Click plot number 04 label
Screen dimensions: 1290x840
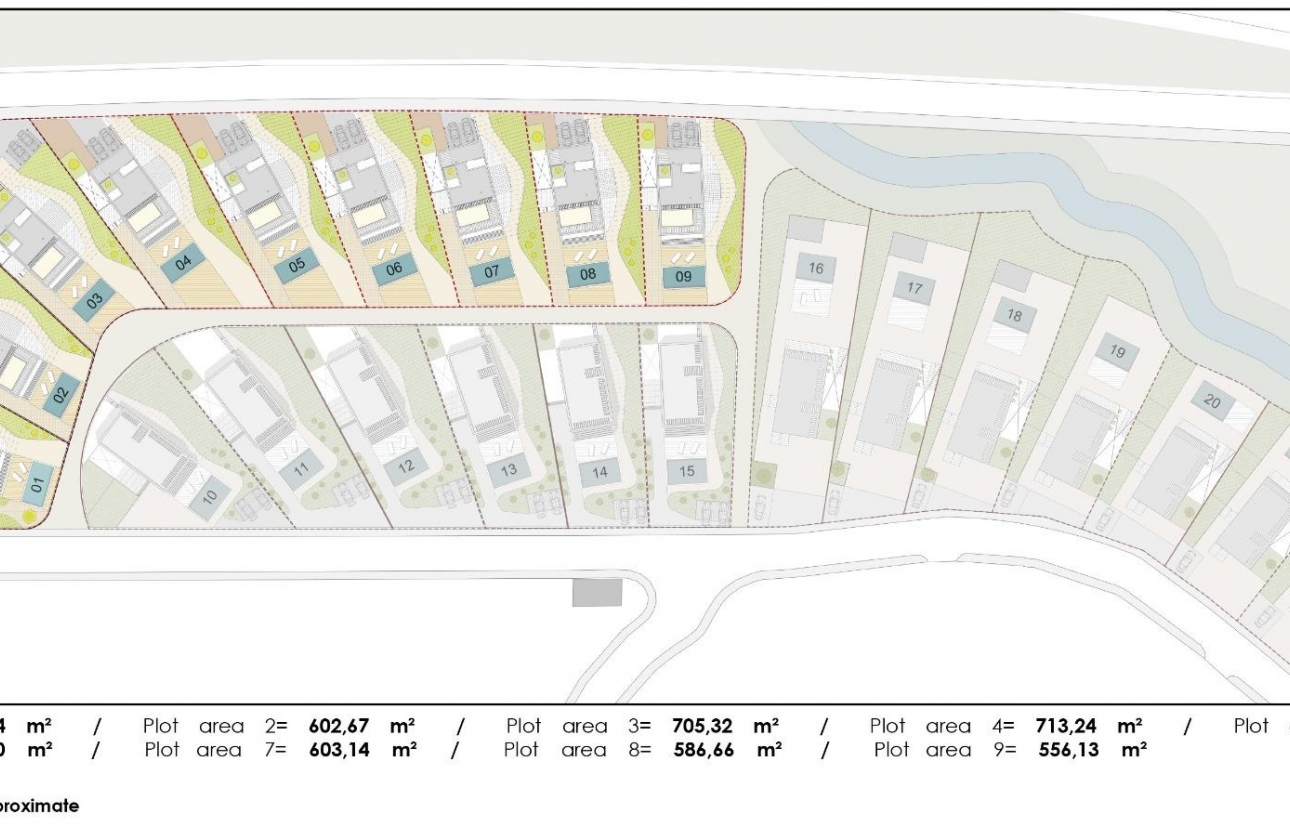click(x=183, y=265)
